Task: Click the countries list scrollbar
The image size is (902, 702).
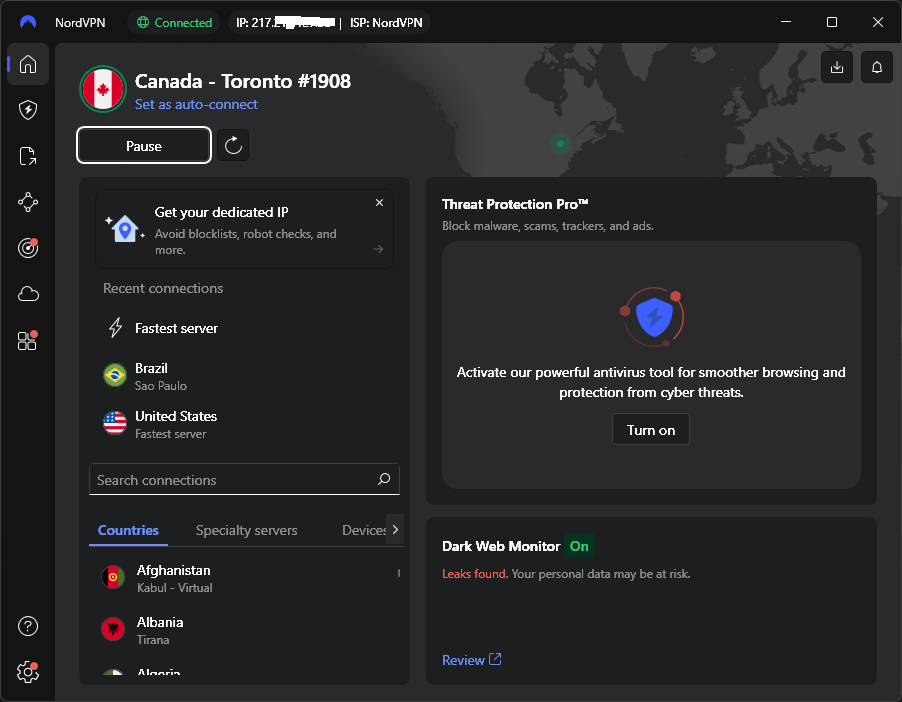Action: pyautogui.click(x=399, y=573)
